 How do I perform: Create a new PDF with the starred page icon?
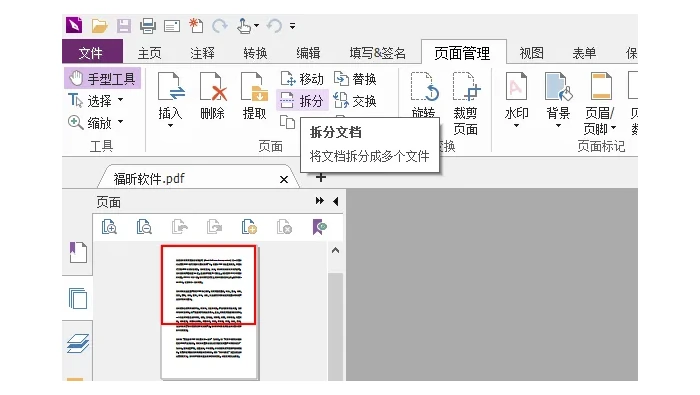pos(196,26)
